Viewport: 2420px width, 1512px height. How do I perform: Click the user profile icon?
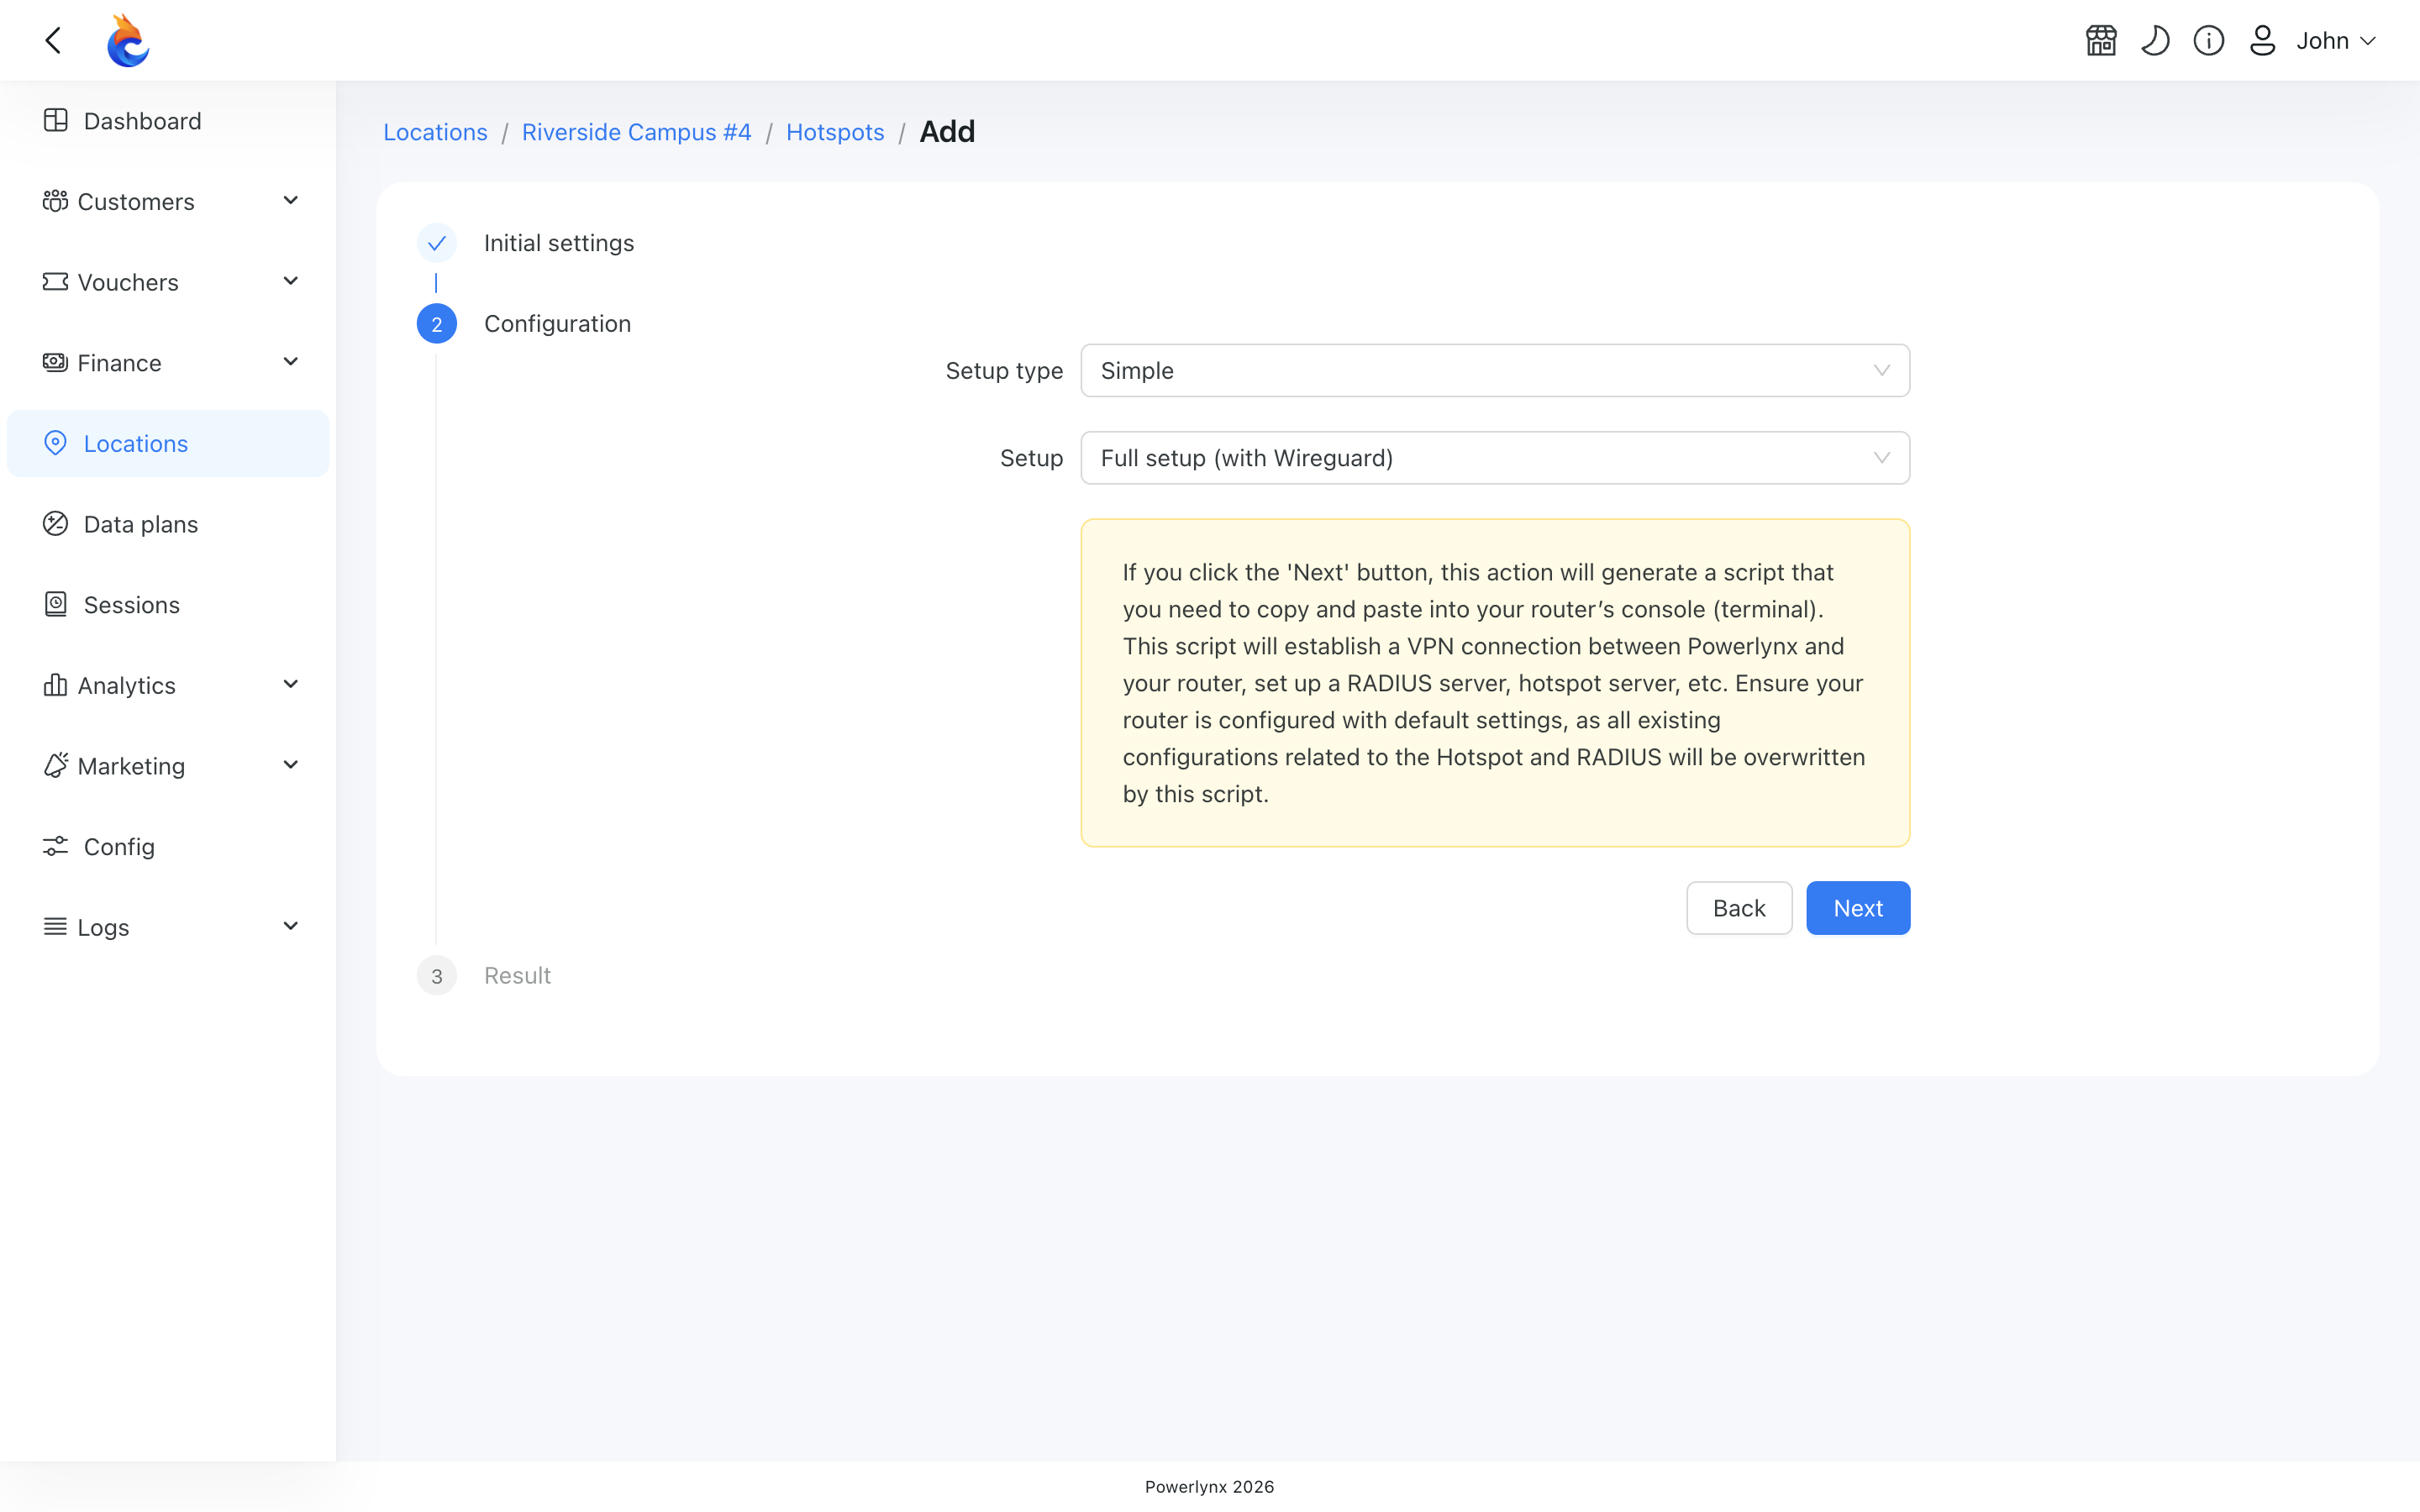(2262, 40)
